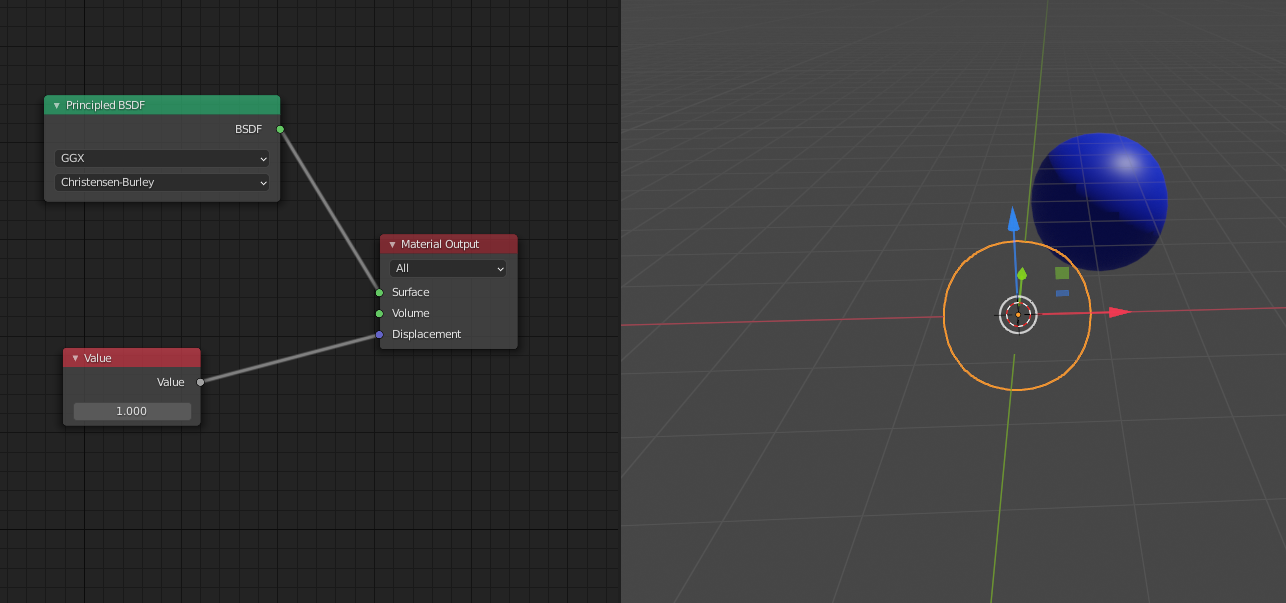The width and height of the screenshot is (1286, 603).
Task: Click the blue plane-constraint gizmo square
Action: (1062, 293)
